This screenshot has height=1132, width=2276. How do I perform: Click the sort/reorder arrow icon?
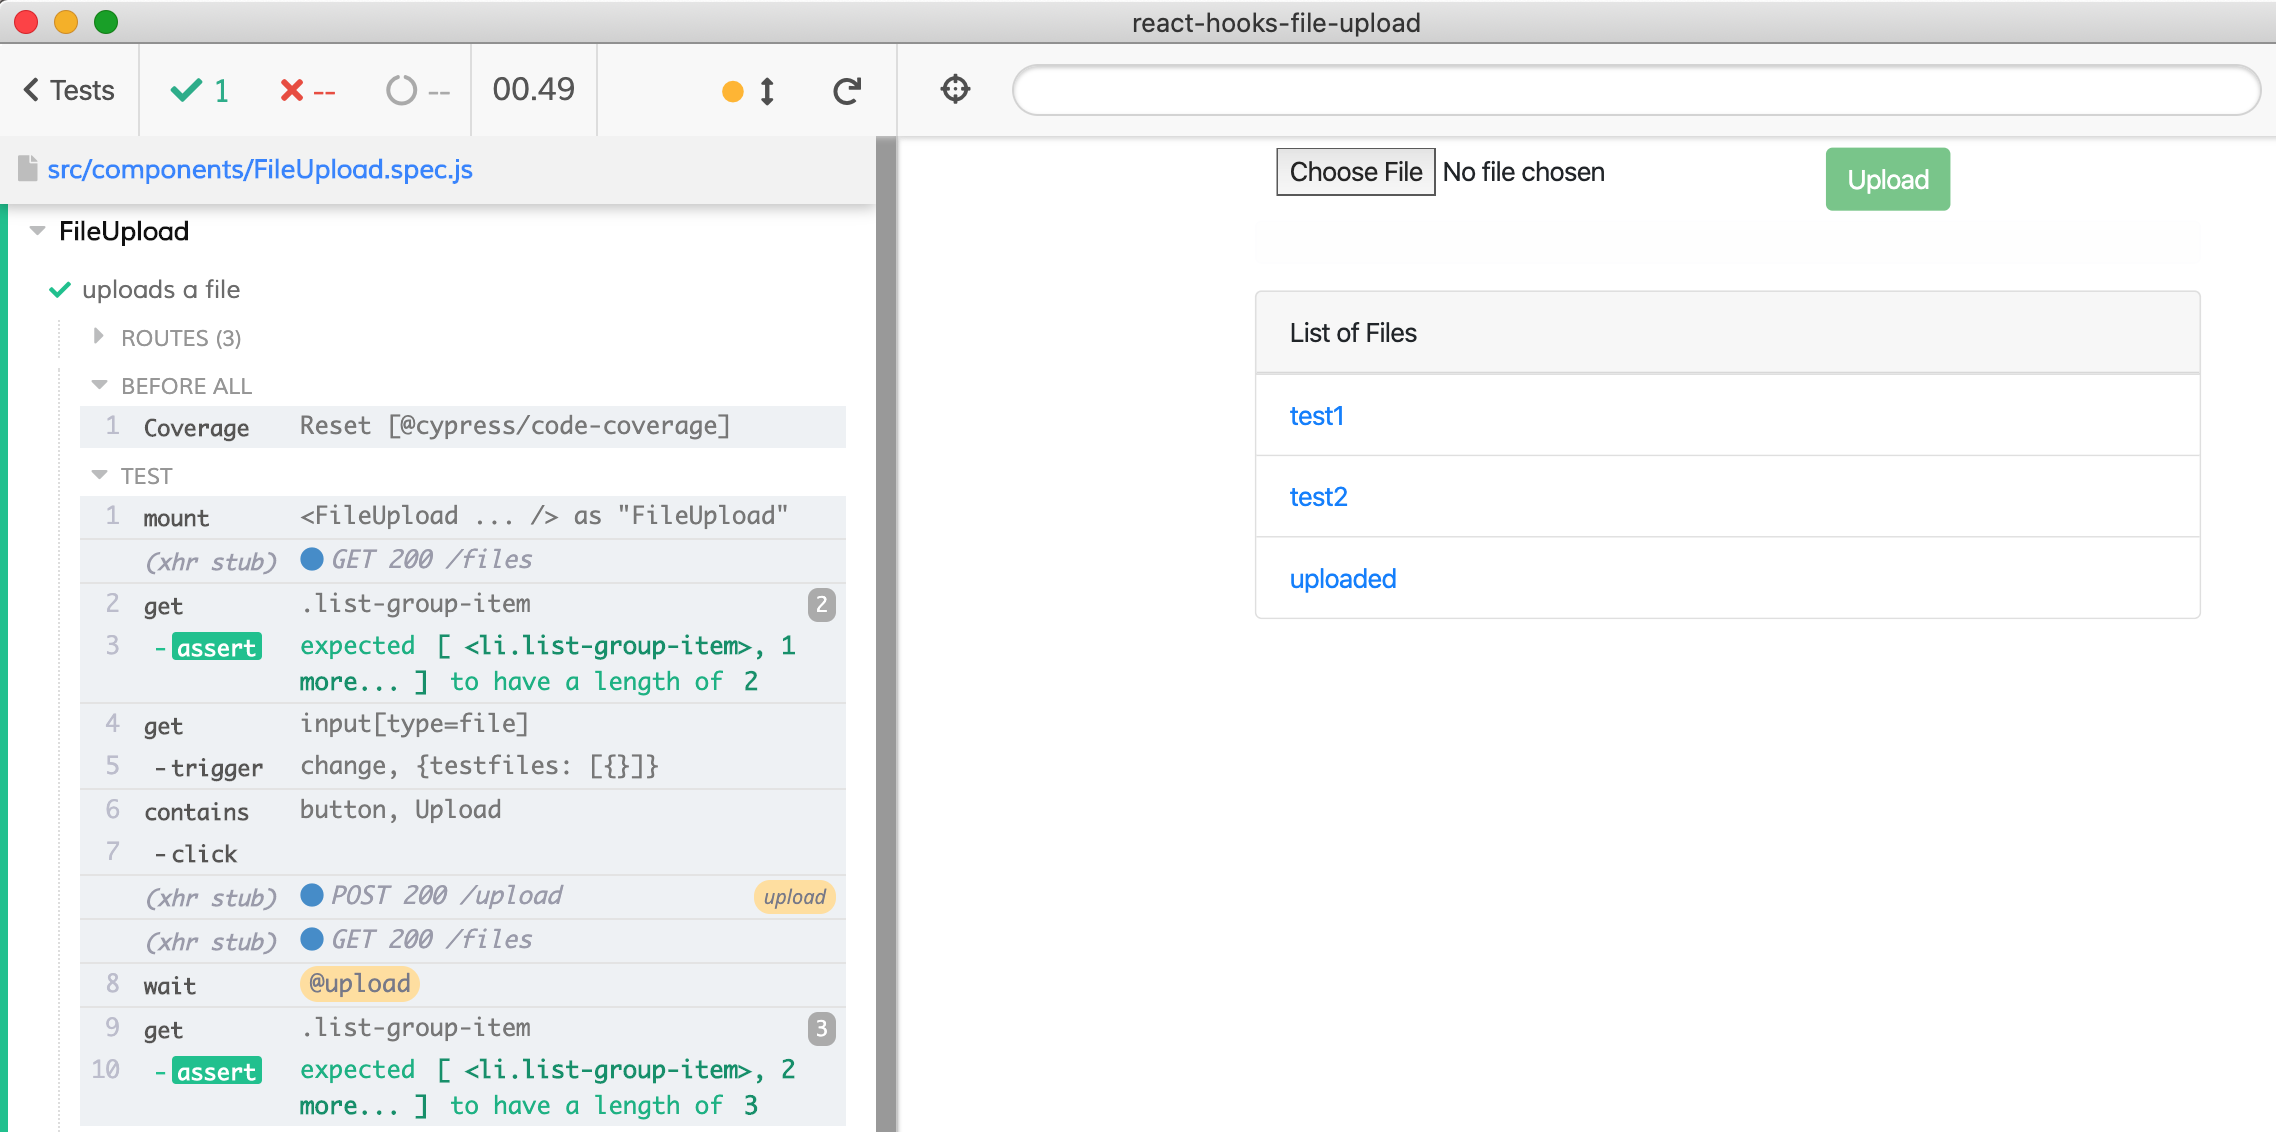(x=765, y=91)
